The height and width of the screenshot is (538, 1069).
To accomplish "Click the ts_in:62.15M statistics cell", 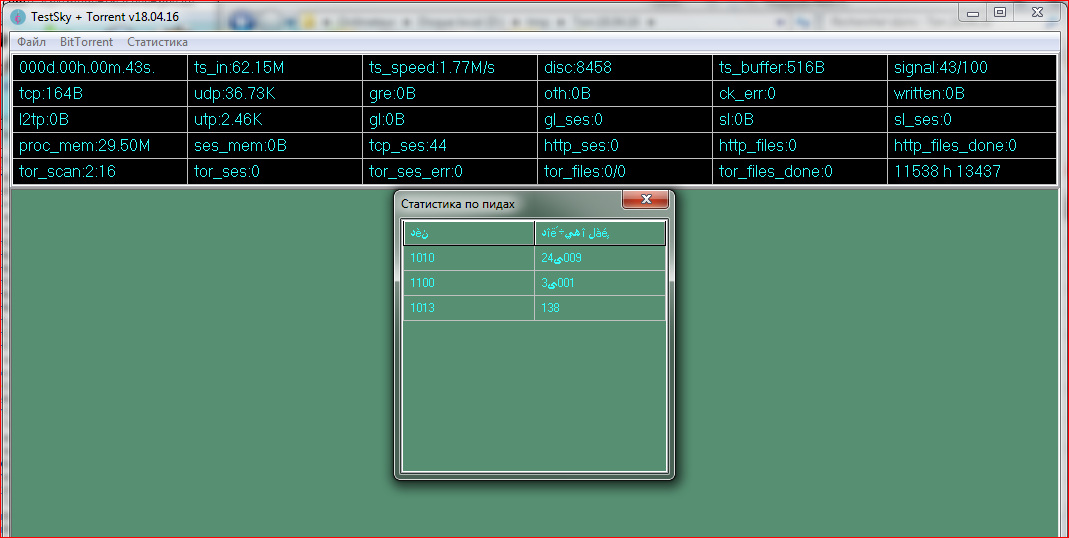I will click(274, 68).
